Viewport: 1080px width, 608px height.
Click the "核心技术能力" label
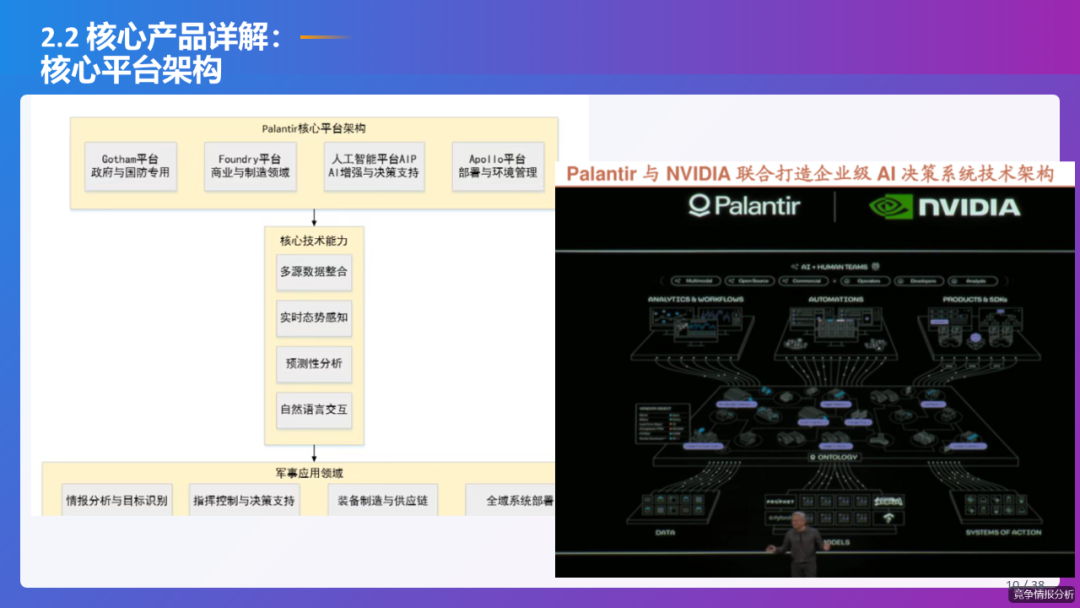coord(314,240)
